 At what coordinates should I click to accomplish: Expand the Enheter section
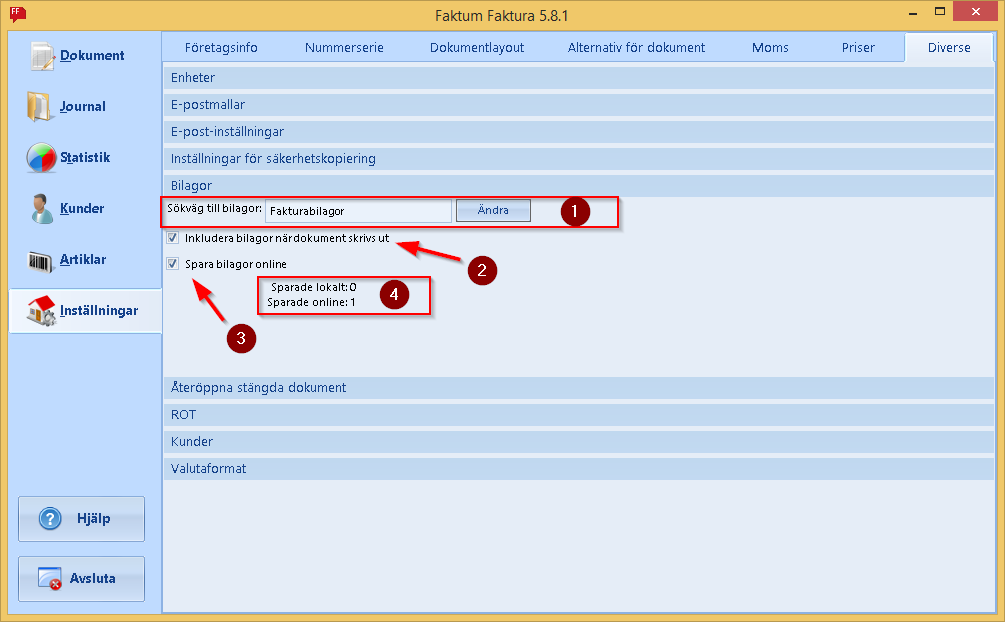click(579, 78)
